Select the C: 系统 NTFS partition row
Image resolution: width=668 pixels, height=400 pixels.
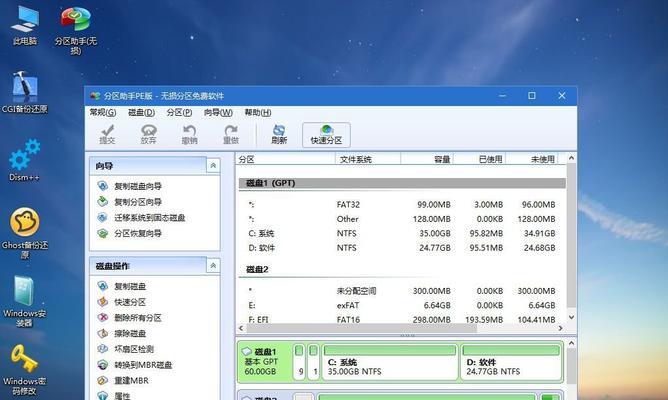(x=400, y=233)
